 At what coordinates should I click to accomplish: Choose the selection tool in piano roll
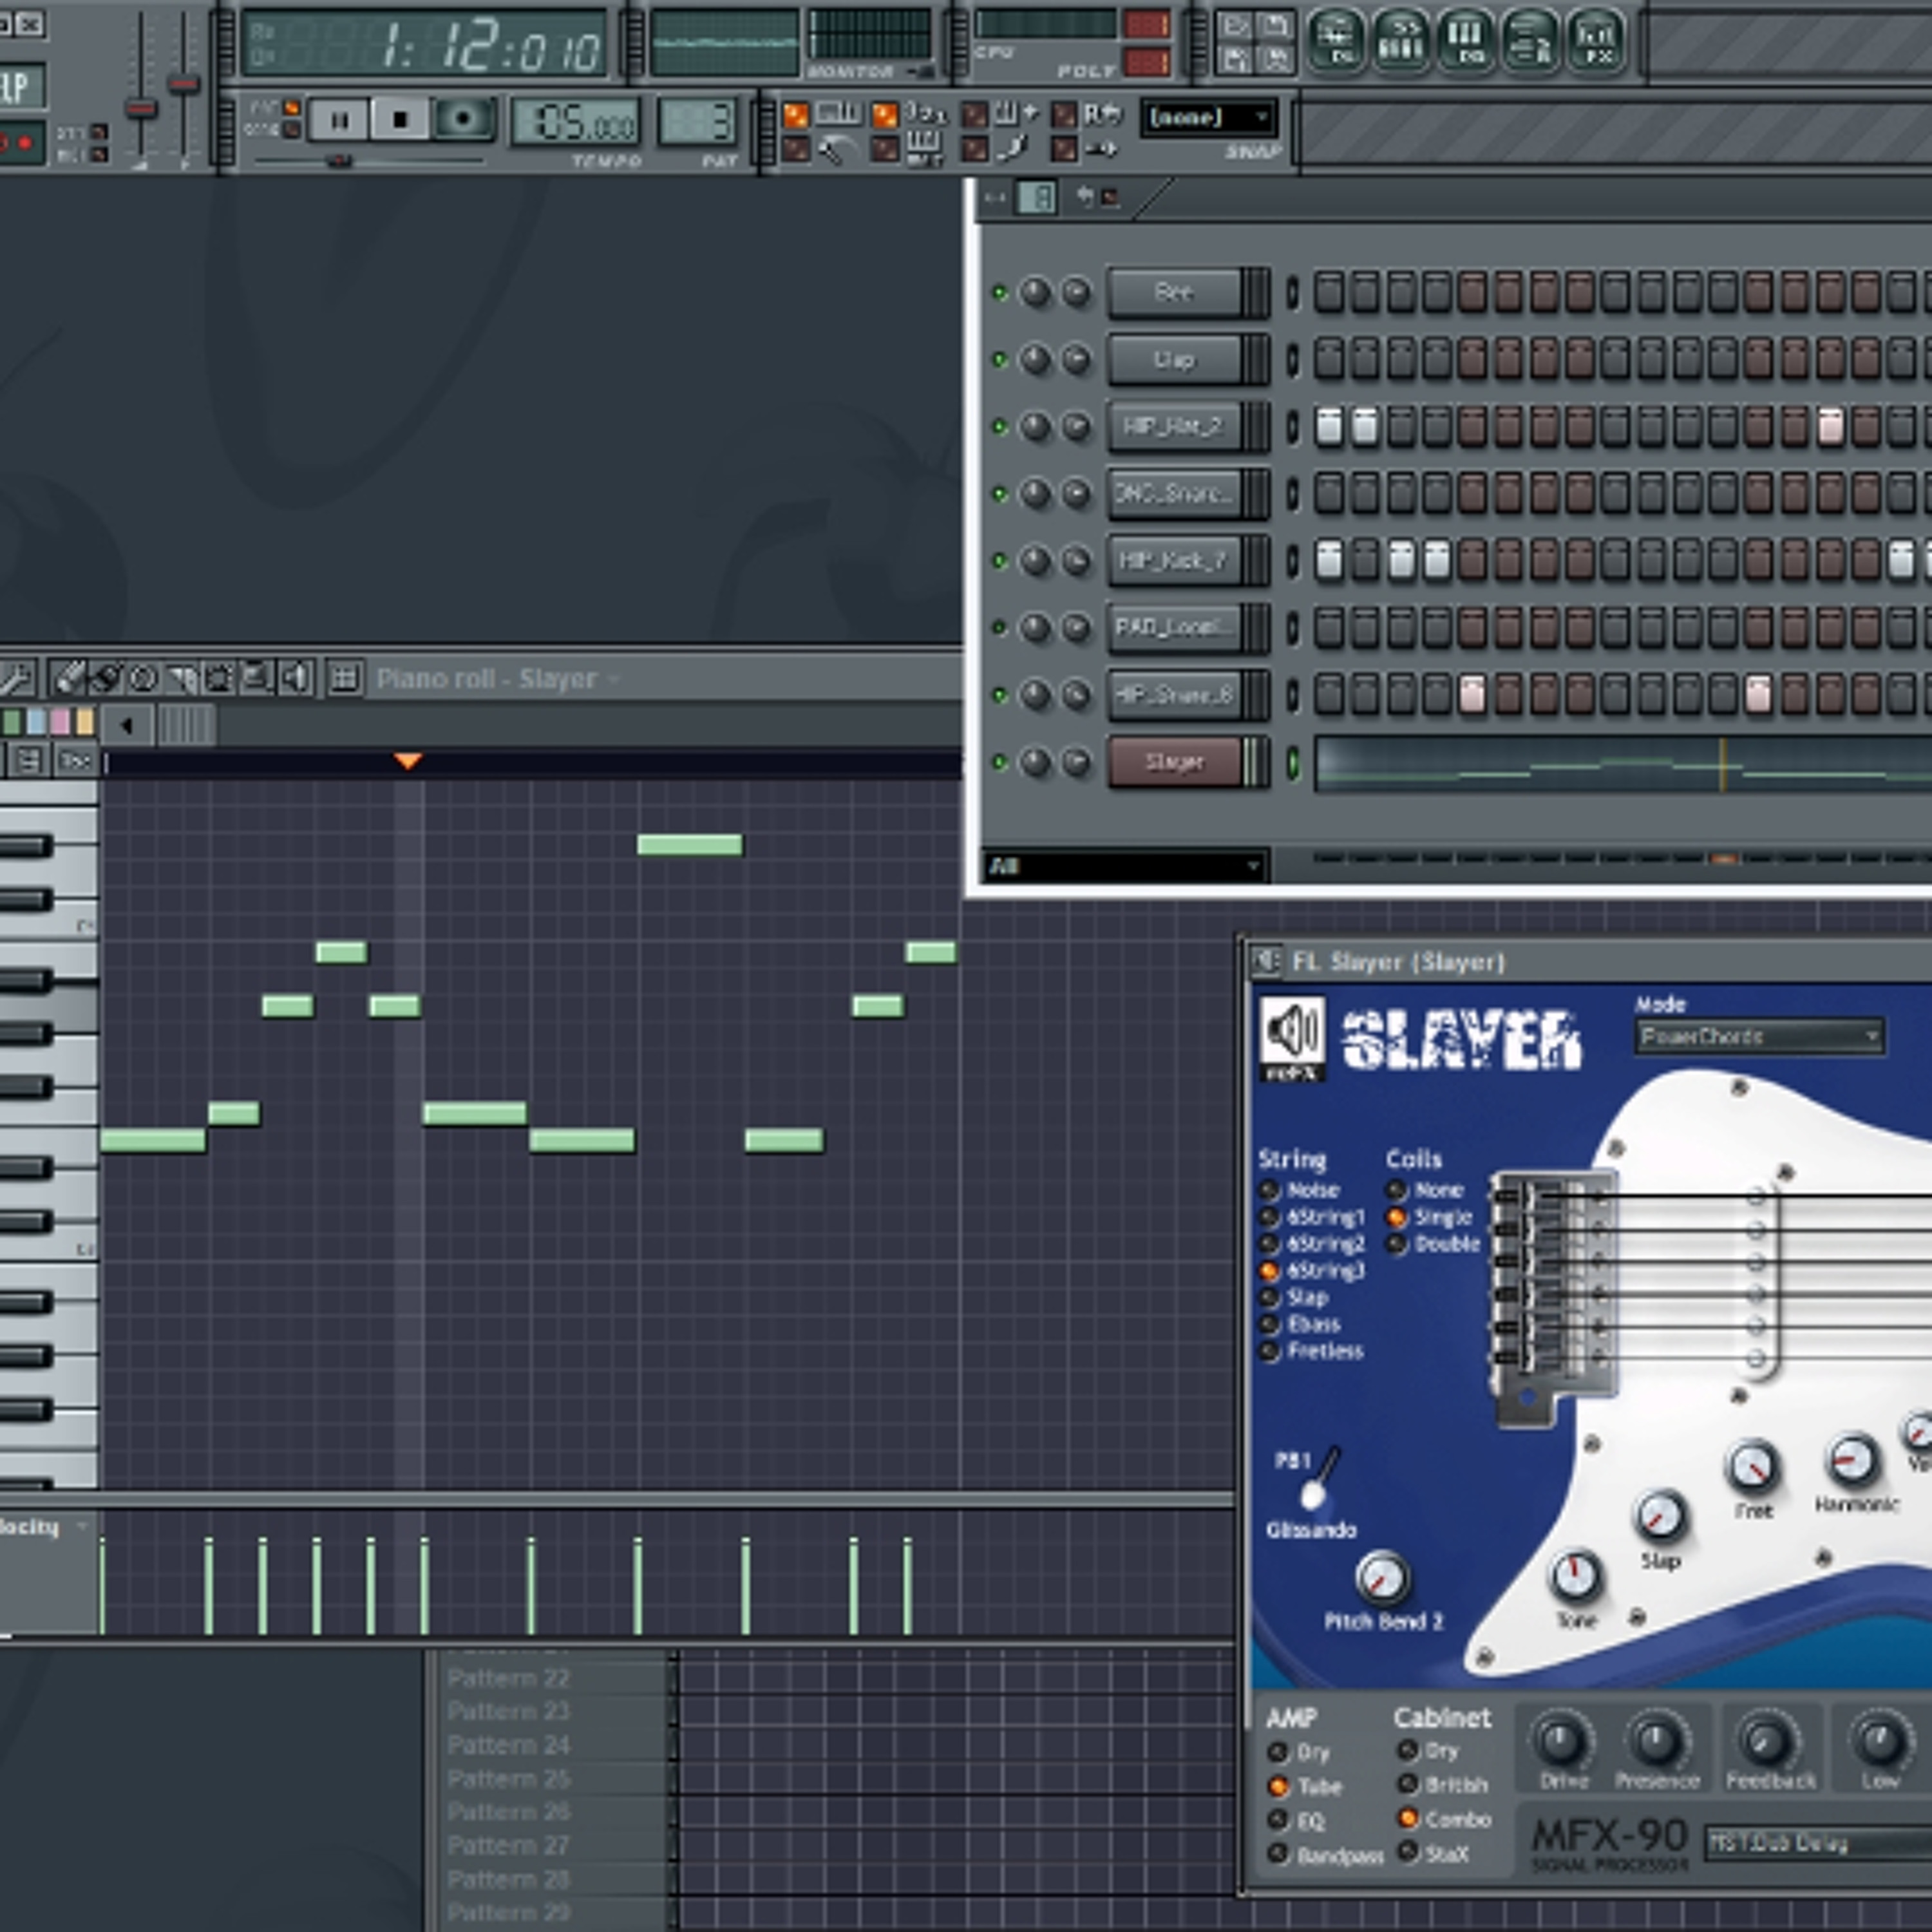[x=219, y=679]
